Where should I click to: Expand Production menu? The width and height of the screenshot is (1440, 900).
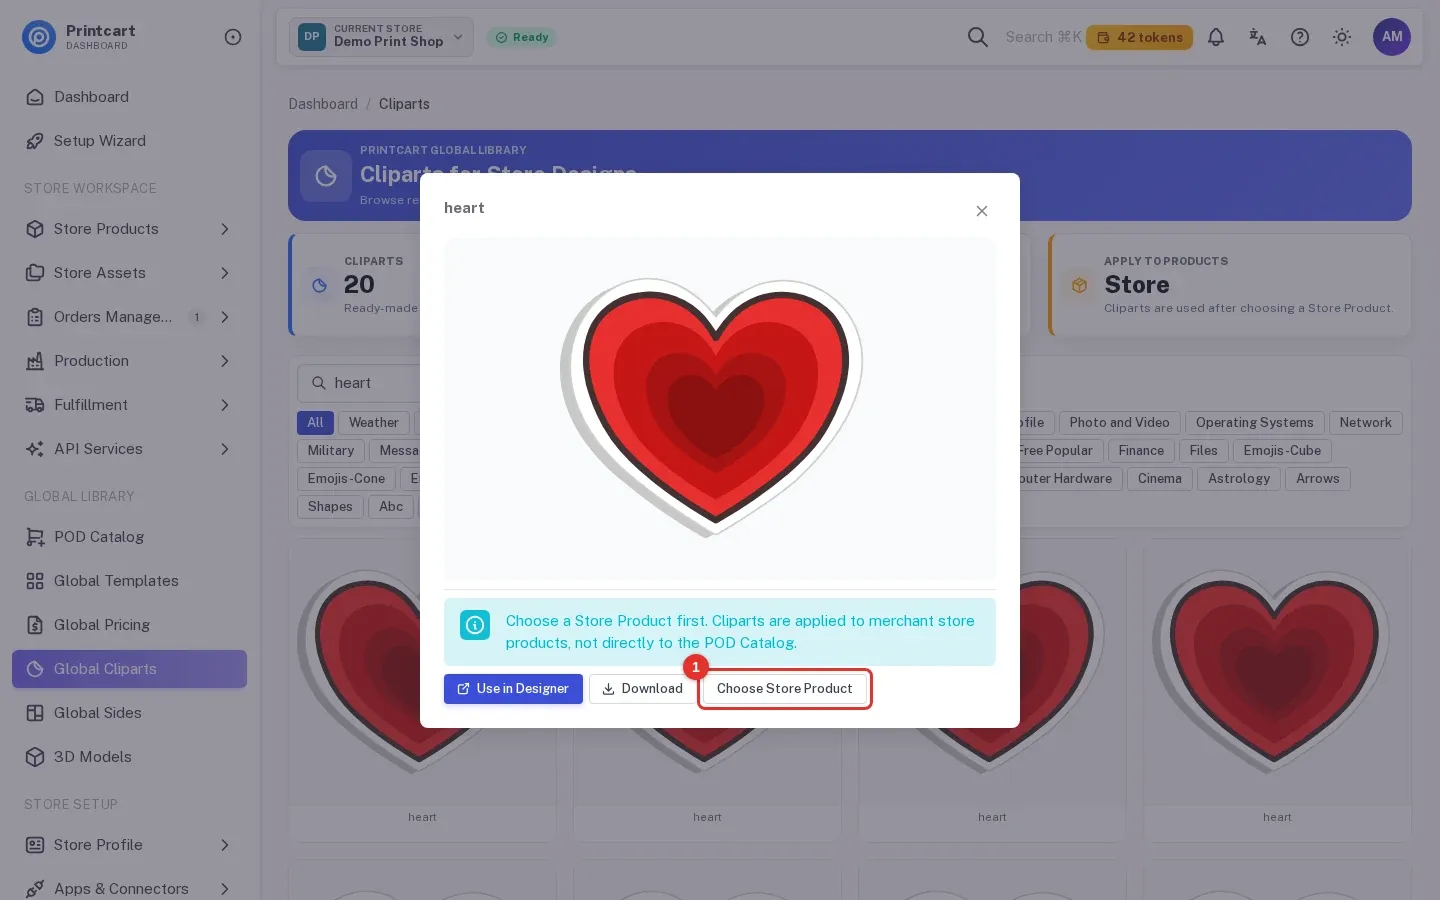(x=129, y=361)
